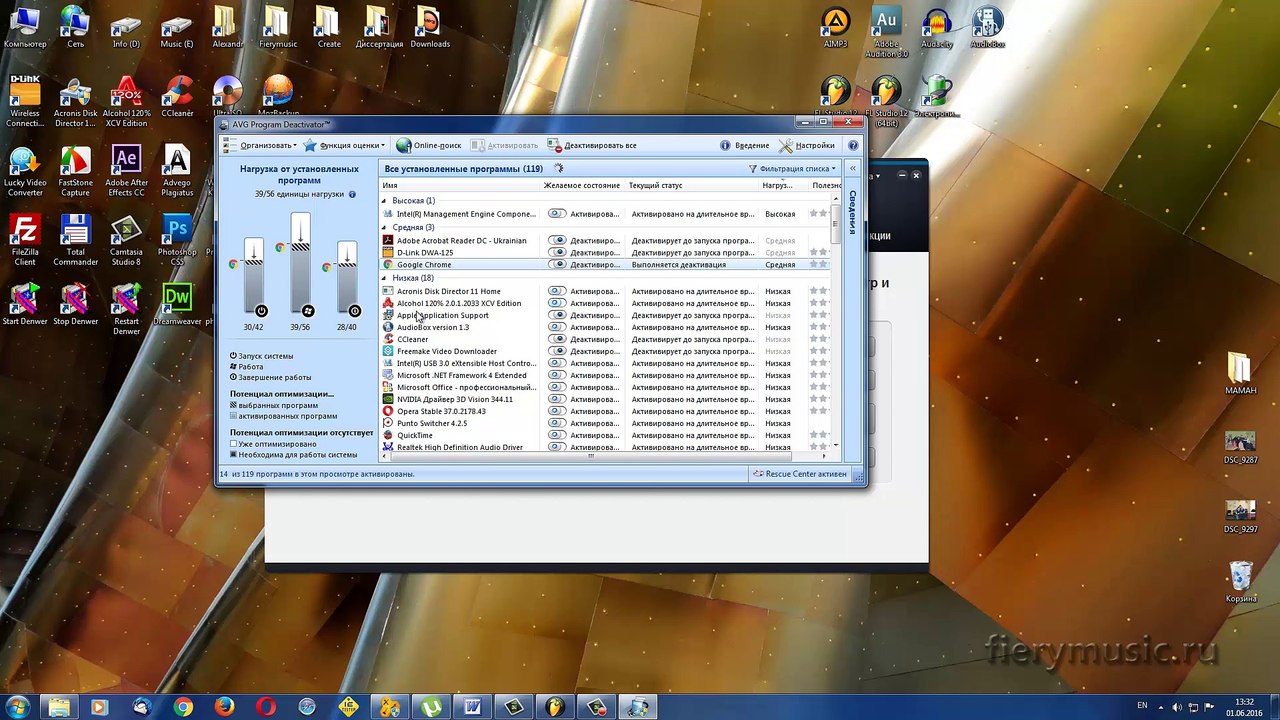
Task: Open the Функция оценки dropdown
Action: pos(345,146)
